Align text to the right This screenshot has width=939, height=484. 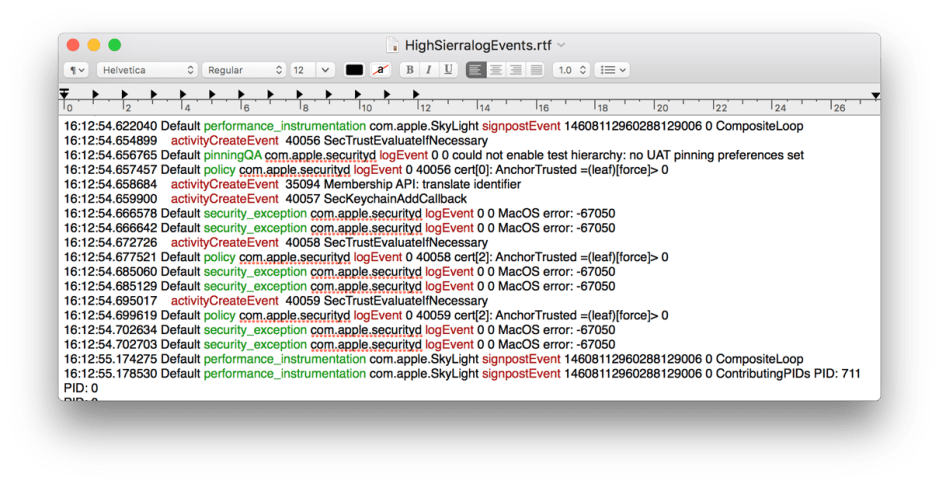516,70
